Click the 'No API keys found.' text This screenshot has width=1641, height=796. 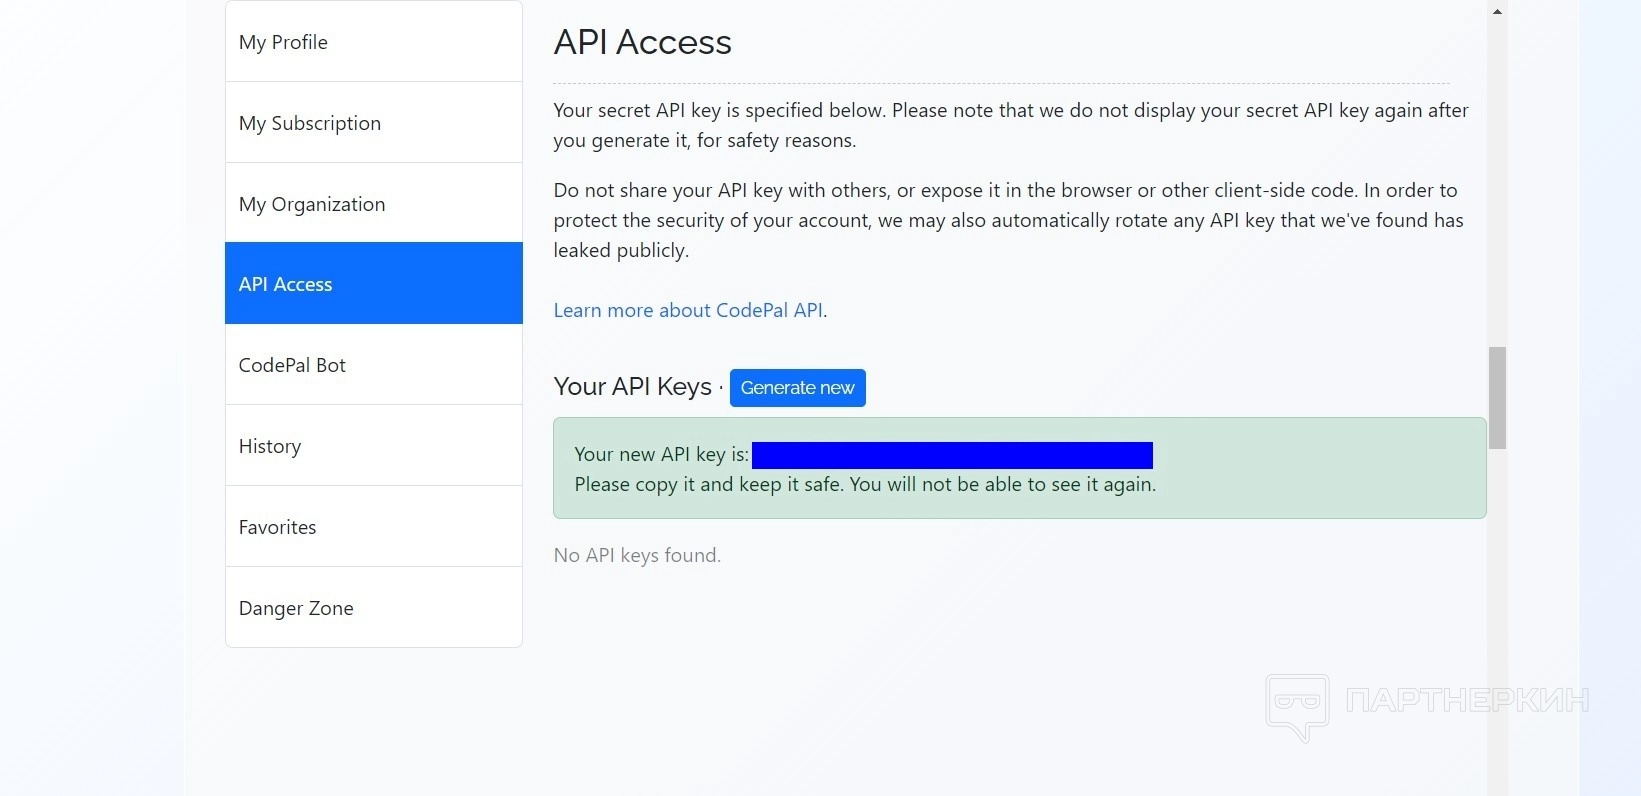637,555
